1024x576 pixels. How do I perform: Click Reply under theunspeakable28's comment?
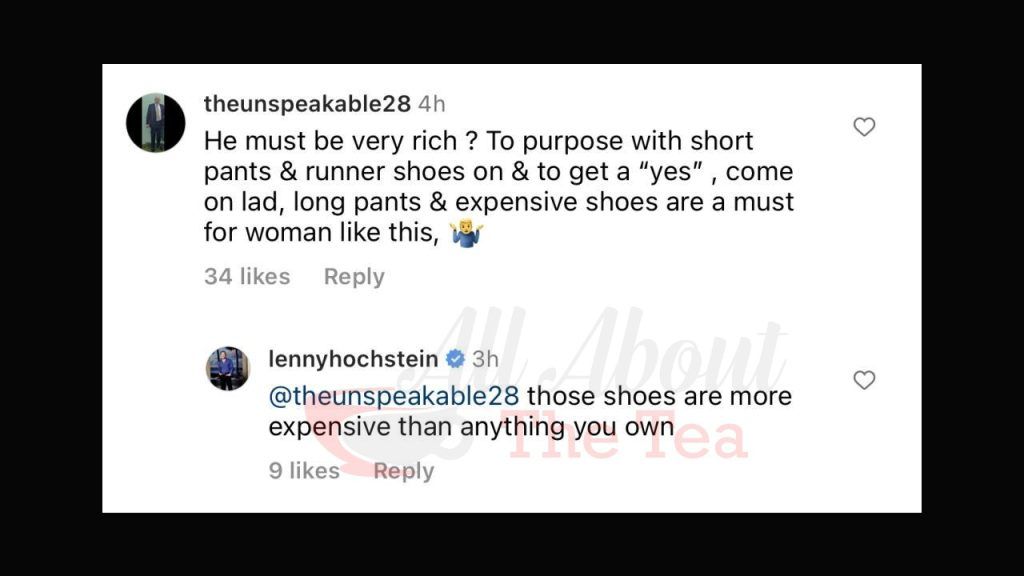pos(354,276)
